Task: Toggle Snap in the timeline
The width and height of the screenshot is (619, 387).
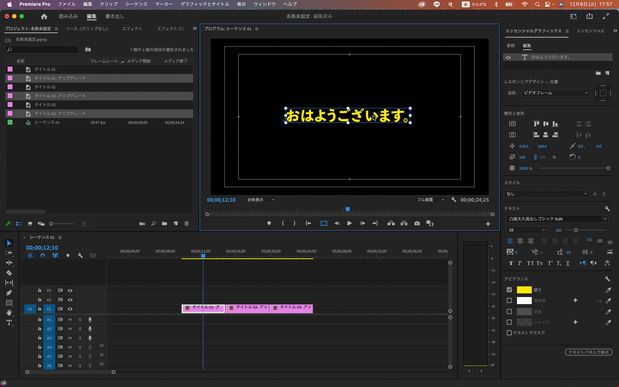Action: click(x=42, y=255)
